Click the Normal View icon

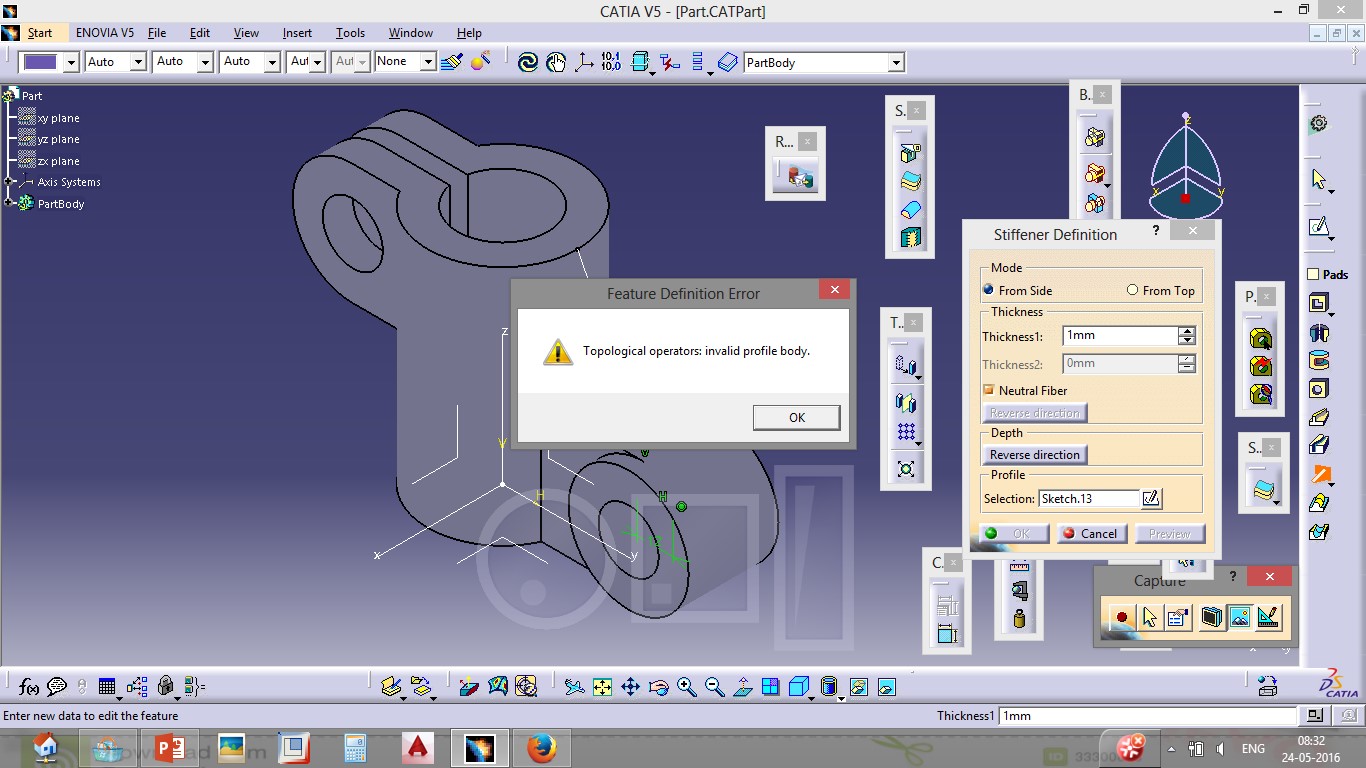(742, 686)
